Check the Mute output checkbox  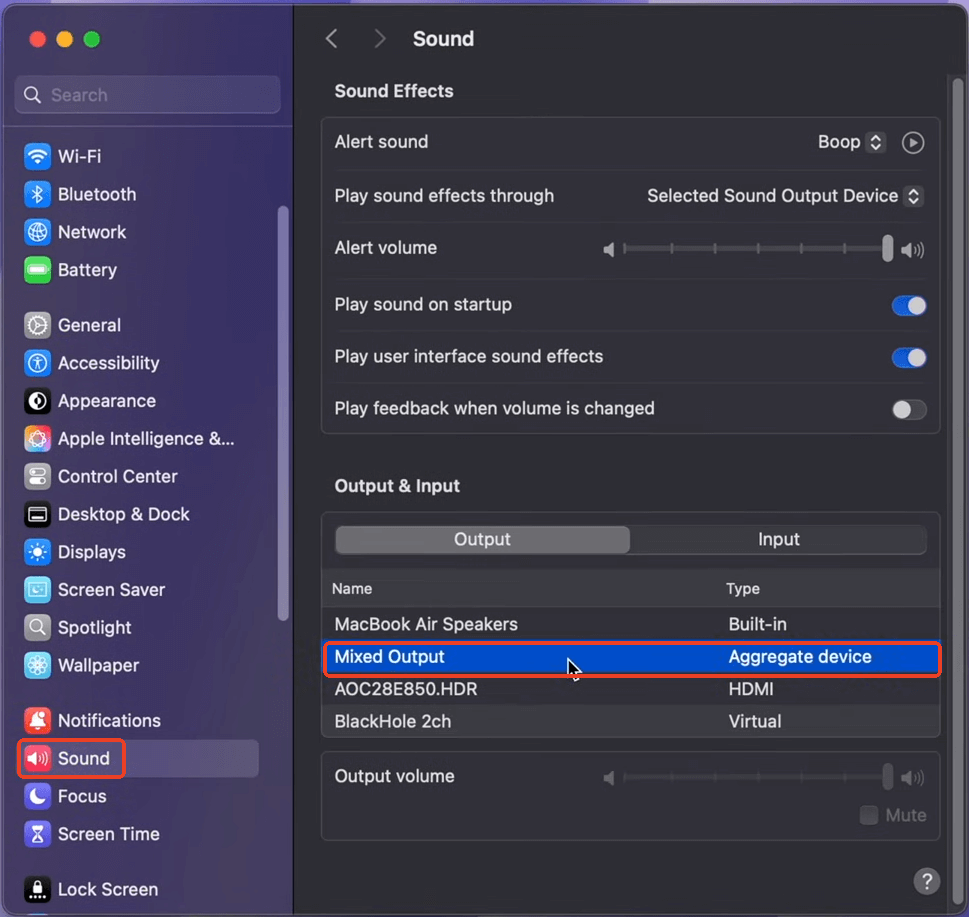(868, 815)
